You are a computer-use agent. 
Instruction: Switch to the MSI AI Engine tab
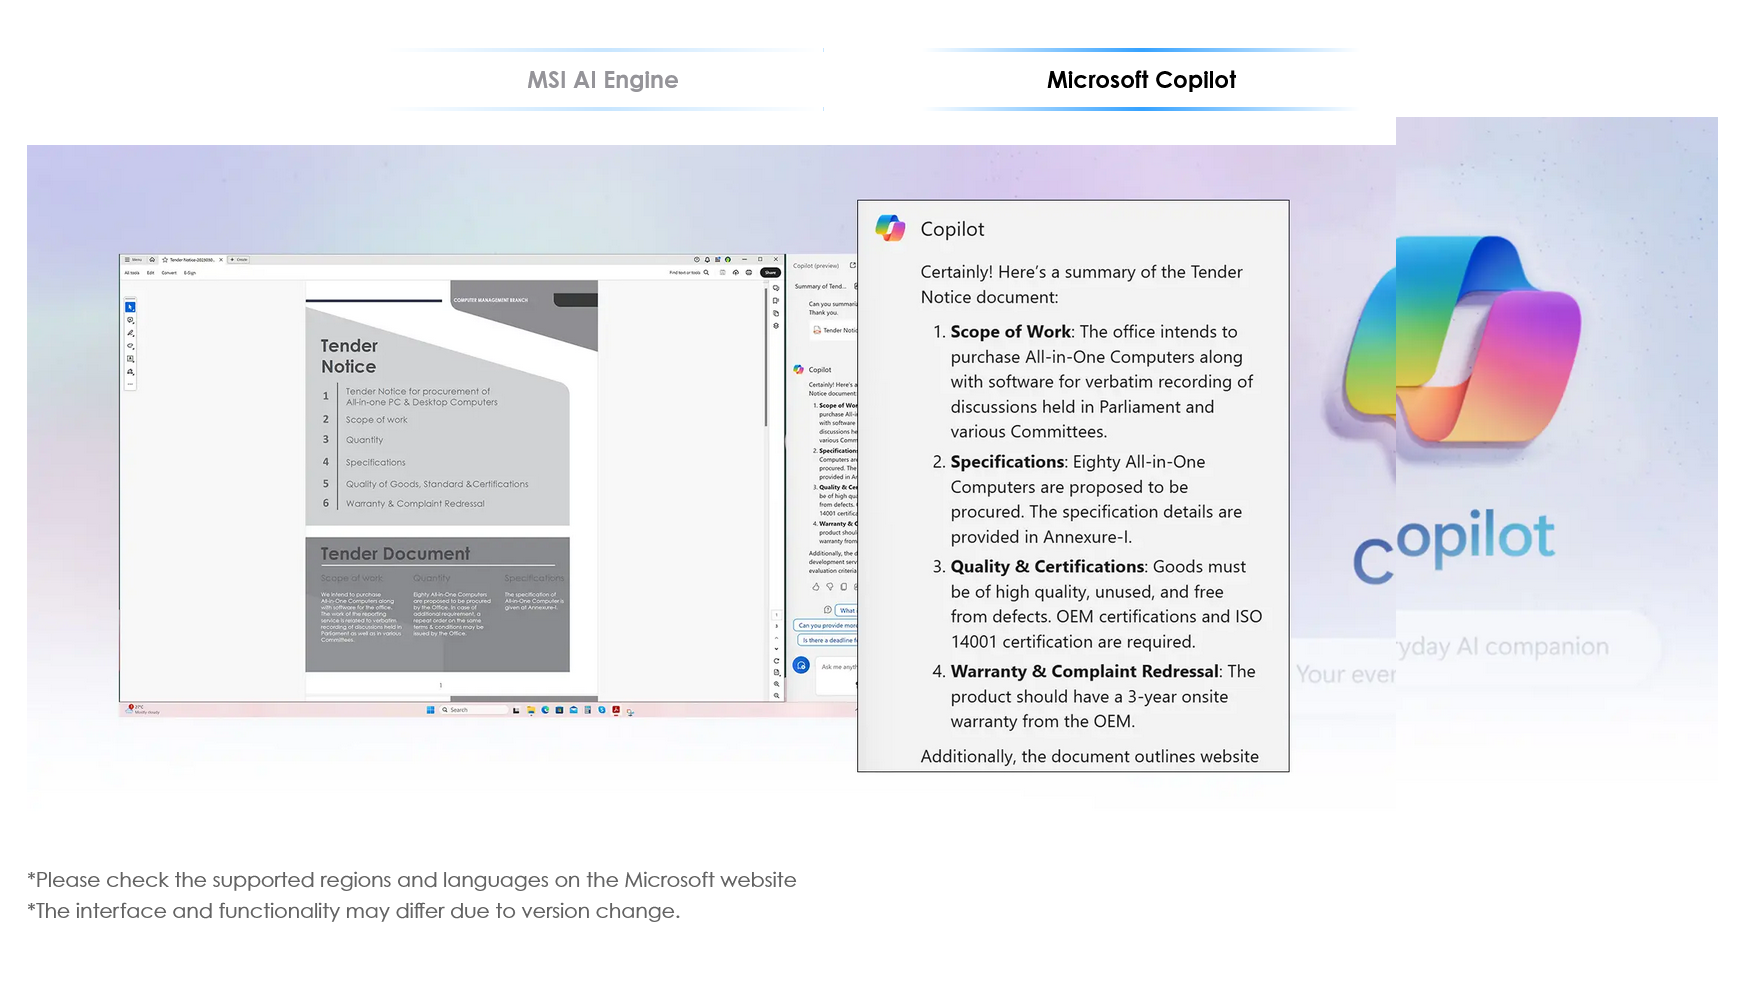[x=602, y=80]
